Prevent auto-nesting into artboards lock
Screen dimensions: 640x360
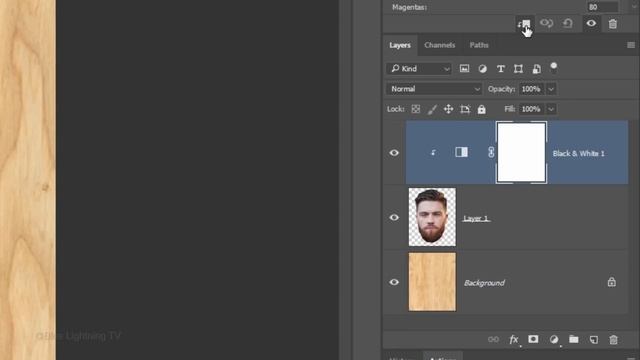pyautogui.click(x=465, y=109)
